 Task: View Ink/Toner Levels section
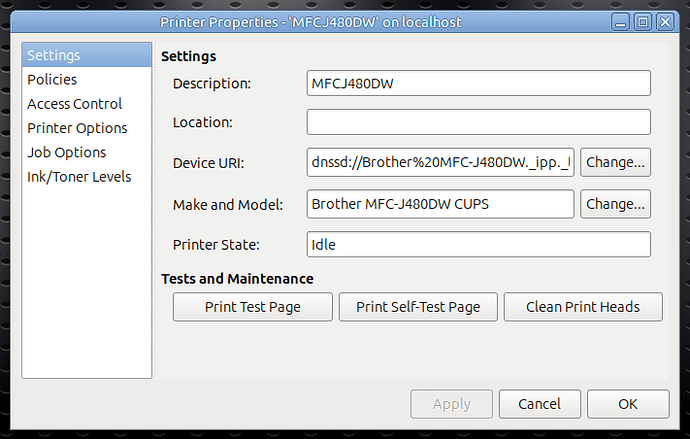pos(87,177)
